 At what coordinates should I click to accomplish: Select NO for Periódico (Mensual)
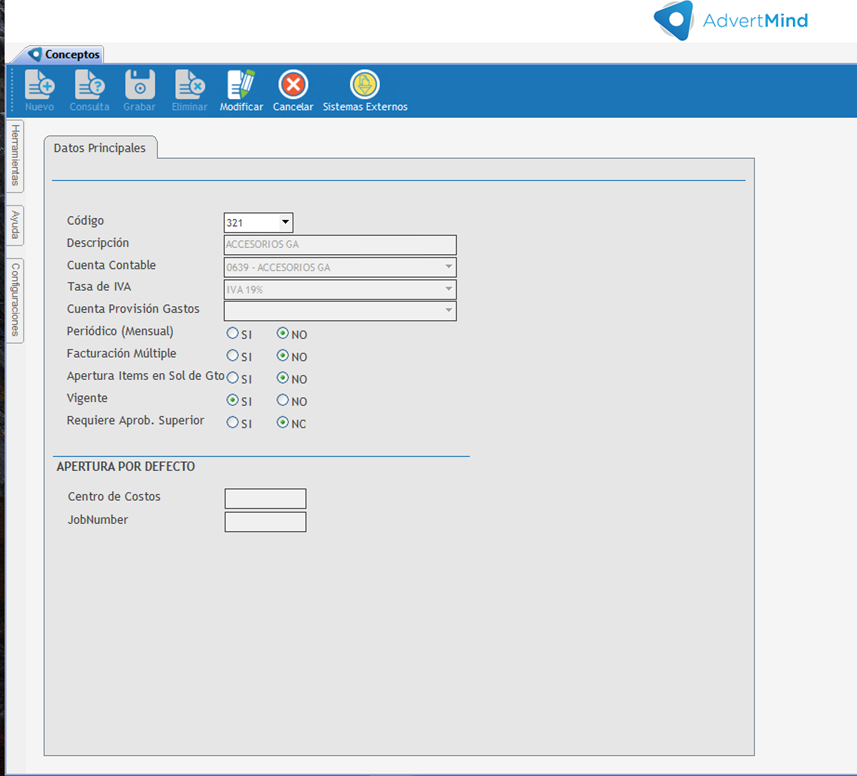tap(283, 333)
